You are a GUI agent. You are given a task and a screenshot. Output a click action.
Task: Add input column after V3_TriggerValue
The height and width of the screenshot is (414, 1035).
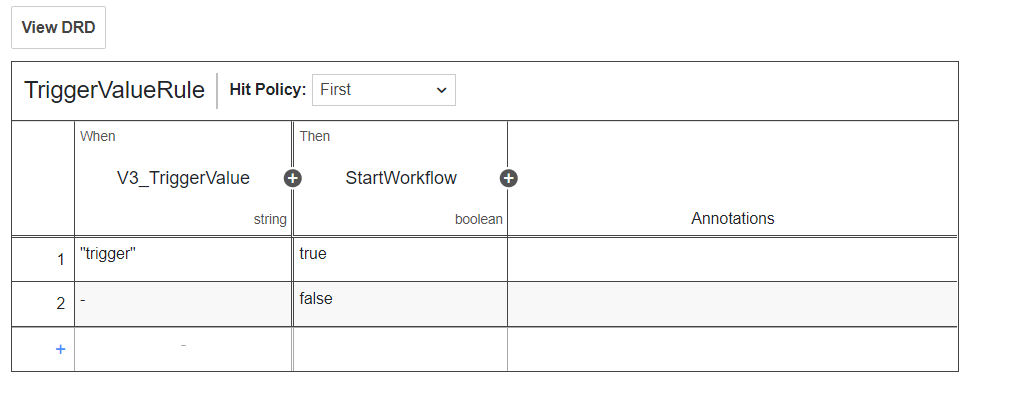pos(293,179)
